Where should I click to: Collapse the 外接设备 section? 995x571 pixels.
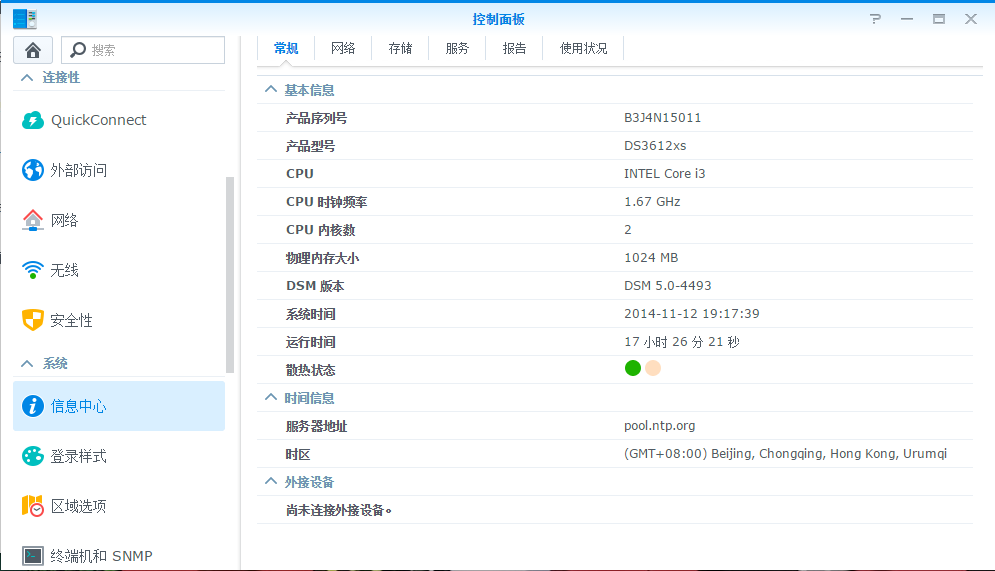pyautogui.click(x=270, y=482)
